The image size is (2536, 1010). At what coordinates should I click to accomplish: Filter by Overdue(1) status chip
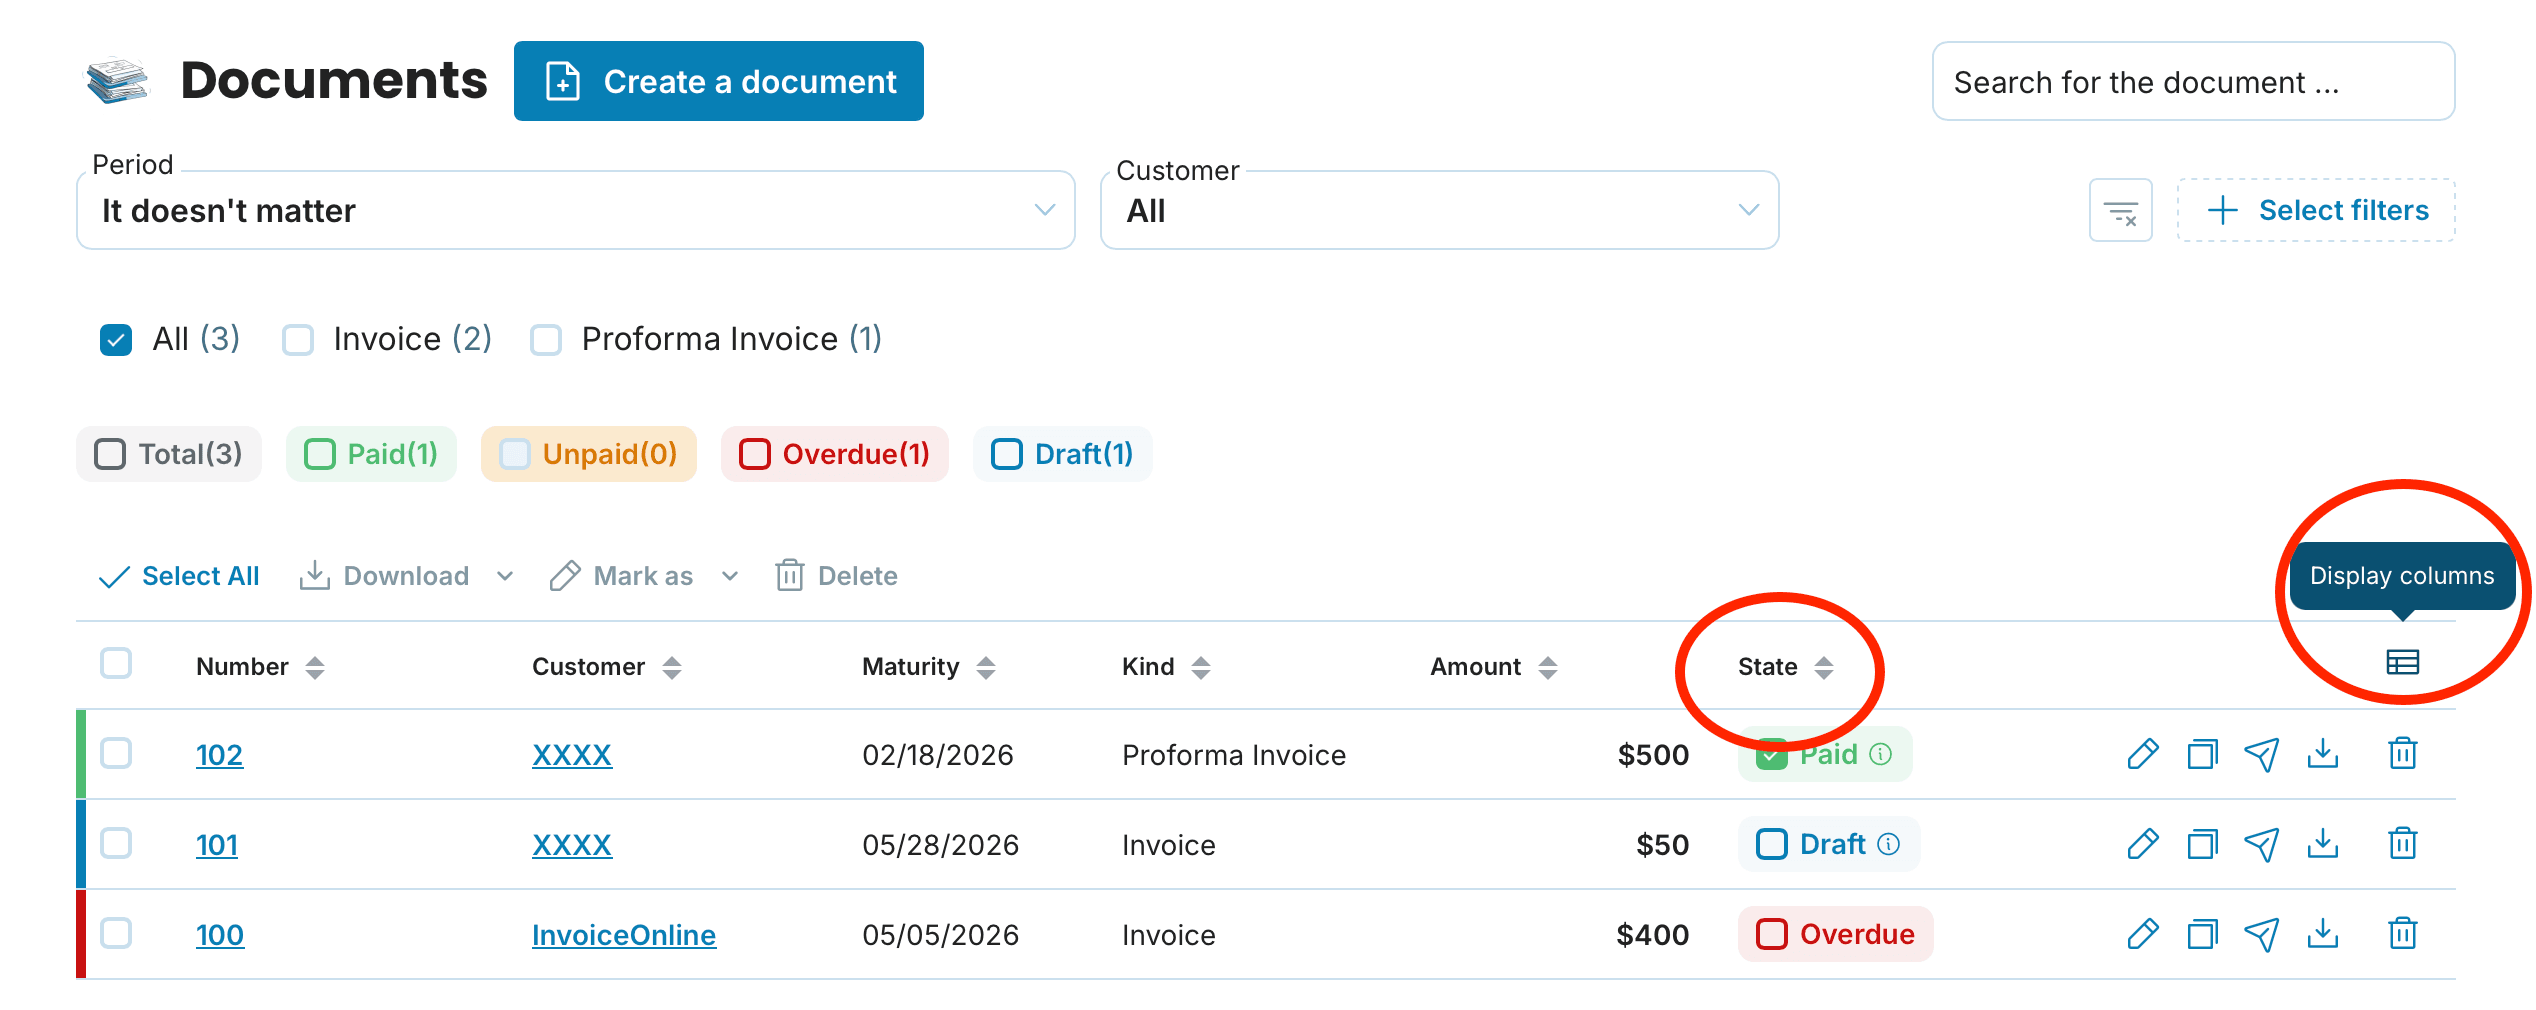(x=835, y=454)
